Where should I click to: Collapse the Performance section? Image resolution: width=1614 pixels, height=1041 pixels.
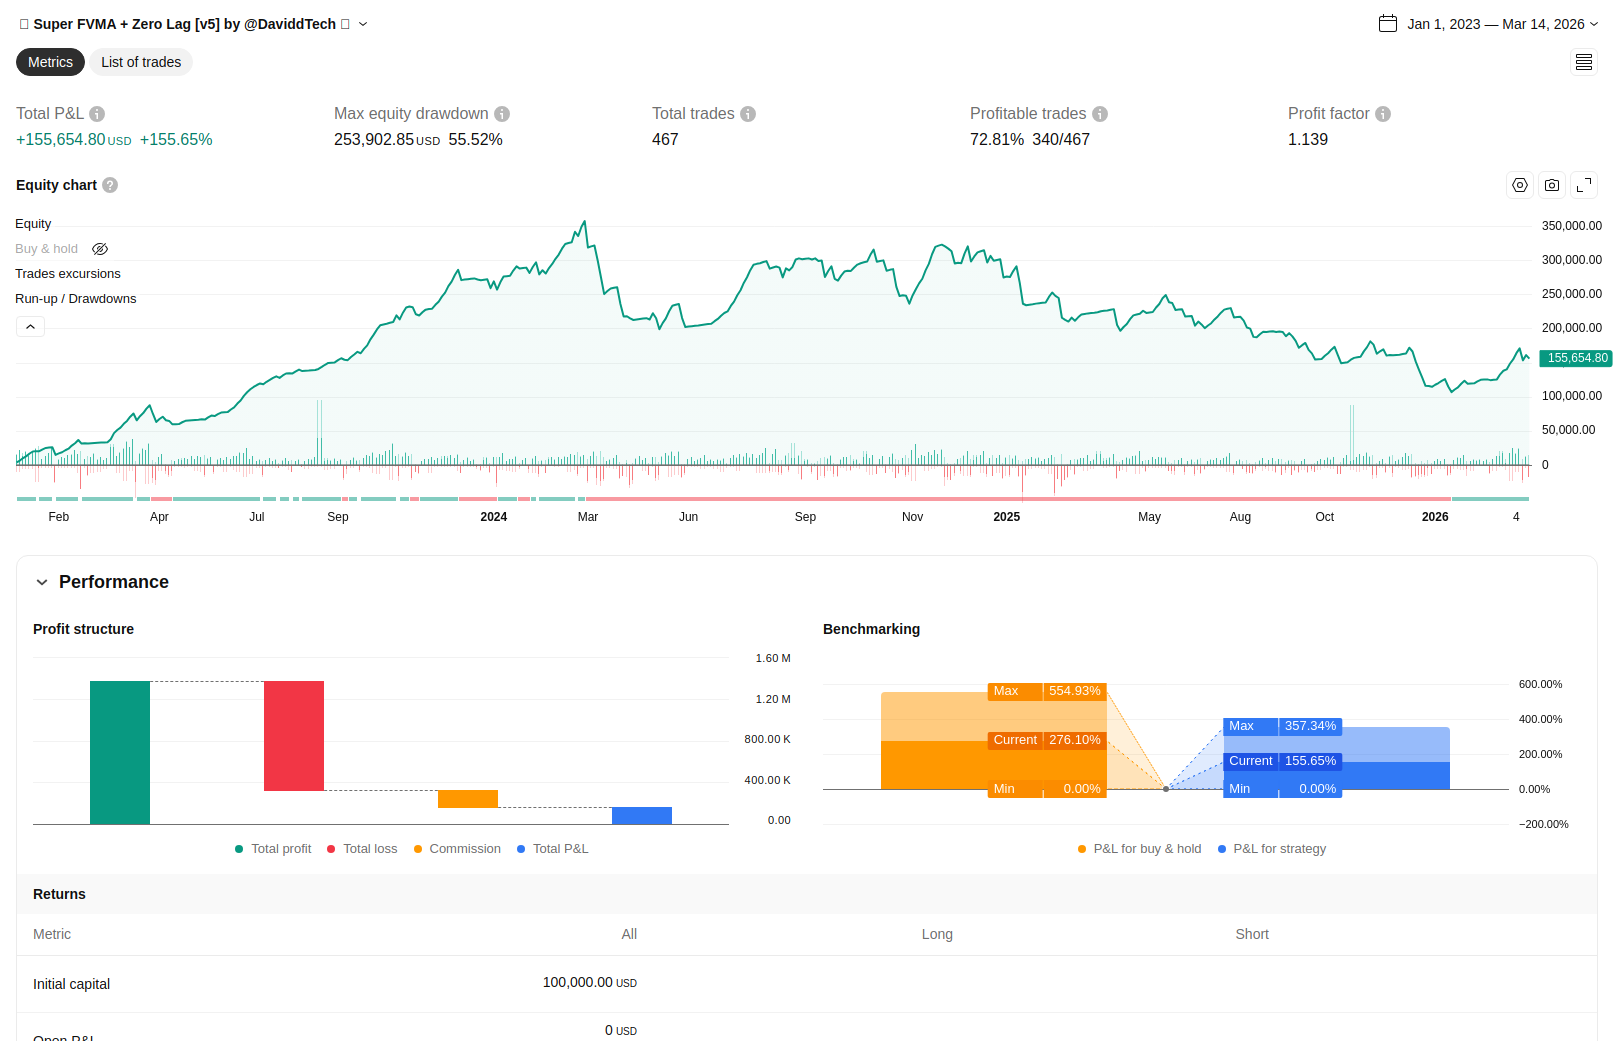coord(42,582)
